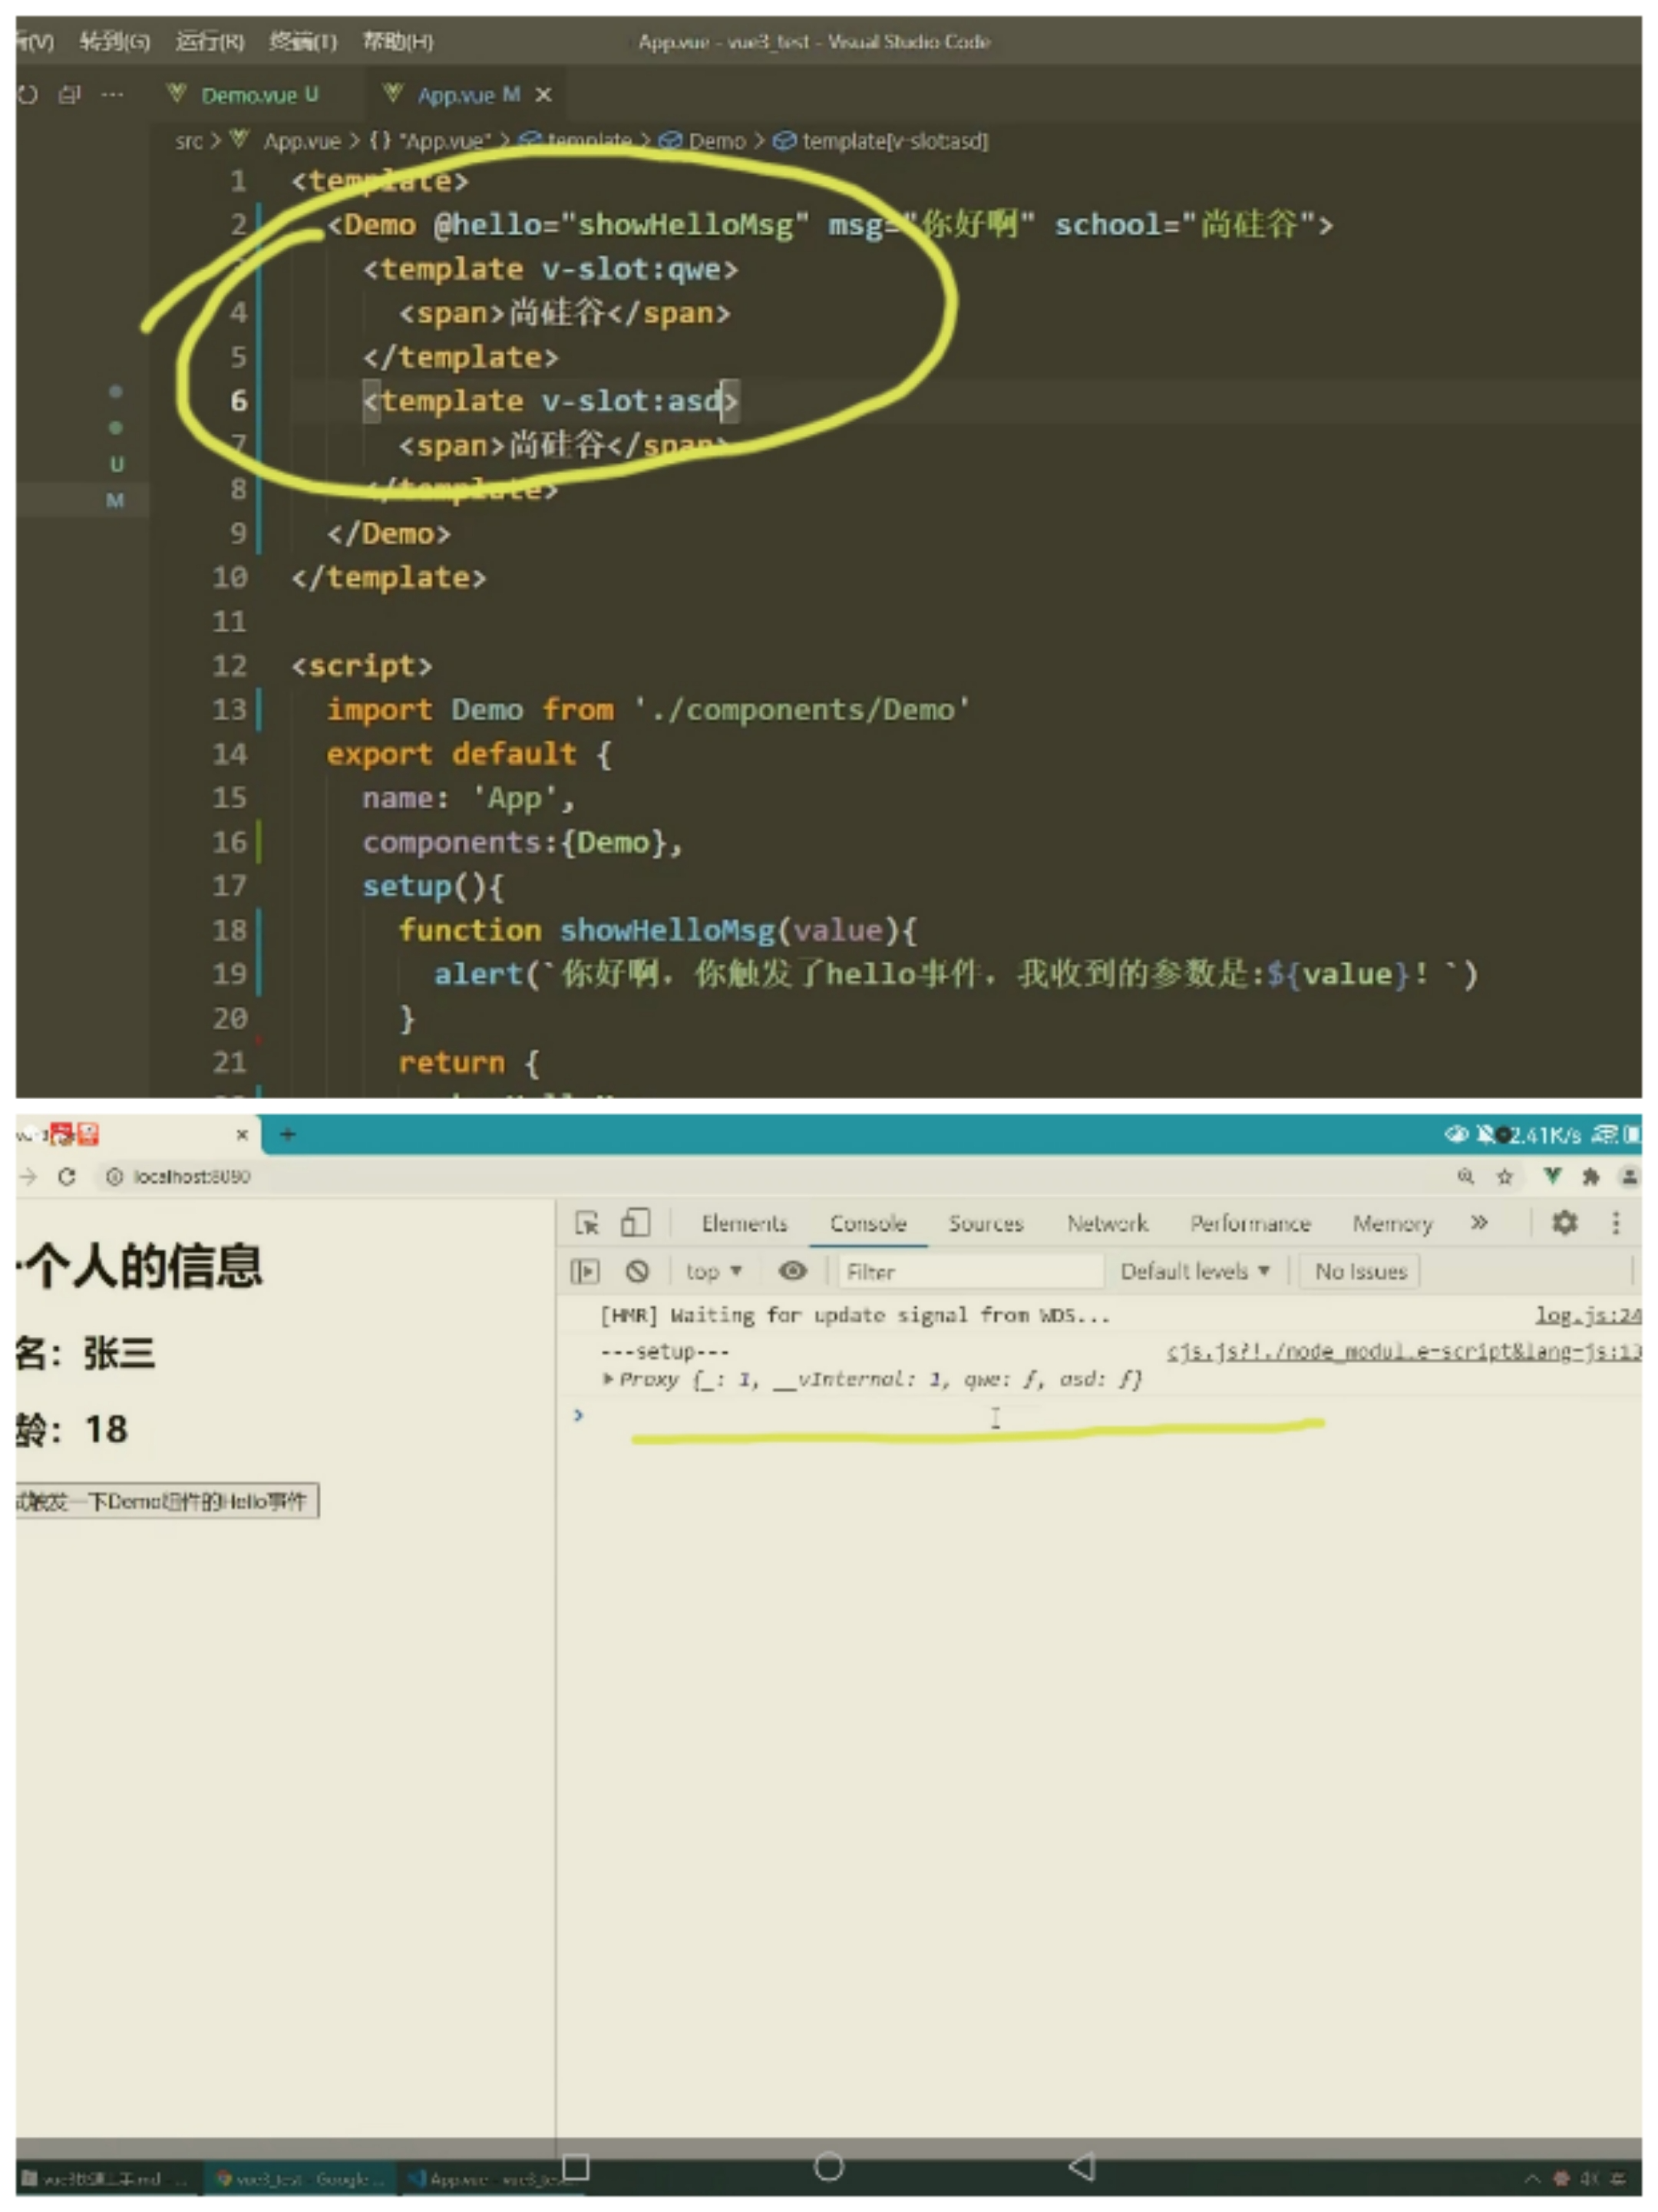
Task: Expand the Proxy object in console
Action: [x=608, y=1379]
